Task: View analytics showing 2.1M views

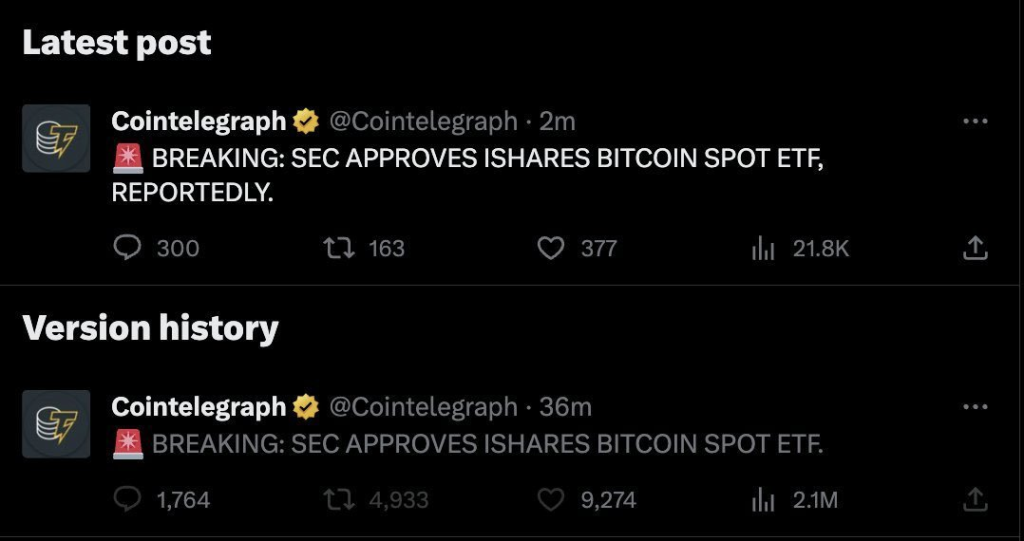Action: [x=763, y=500]
